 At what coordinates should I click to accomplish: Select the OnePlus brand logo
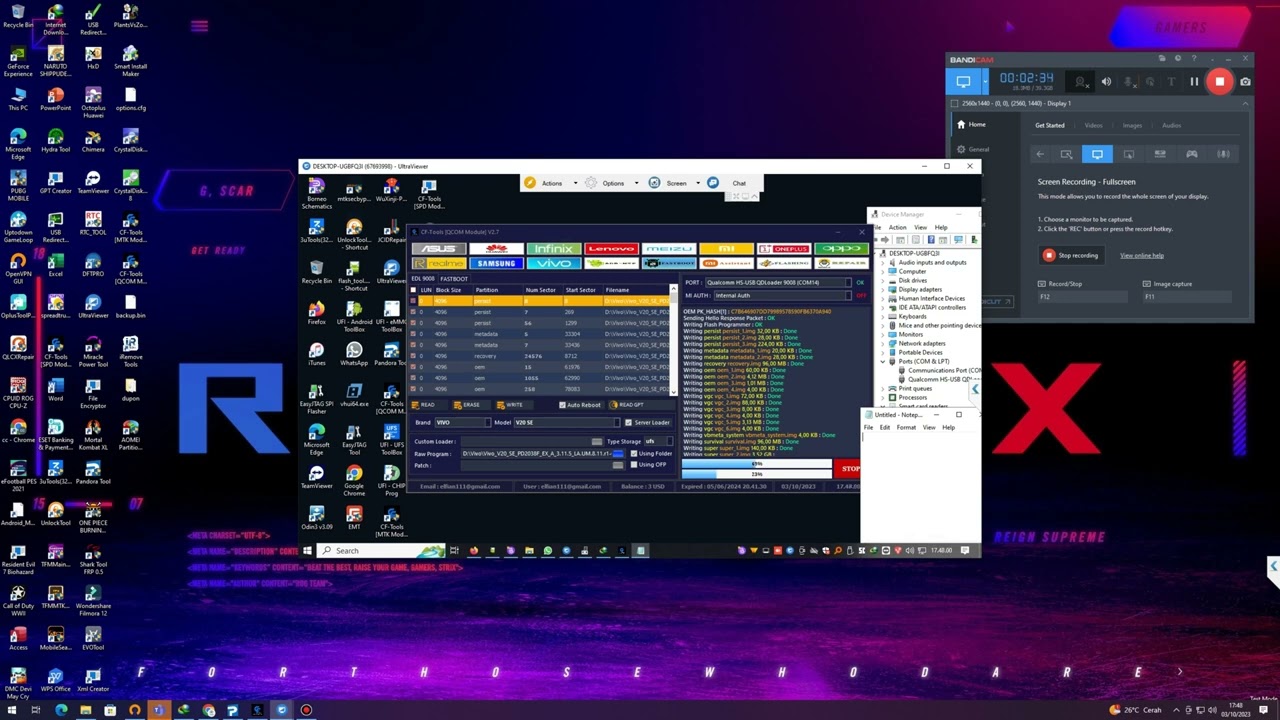coord(784,249)
